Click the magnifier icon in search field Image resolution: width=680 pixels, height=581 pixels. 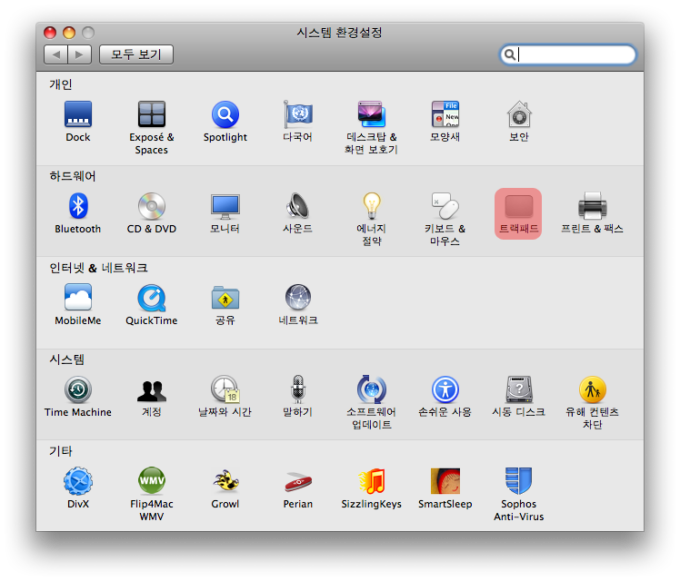pos(510,55)
